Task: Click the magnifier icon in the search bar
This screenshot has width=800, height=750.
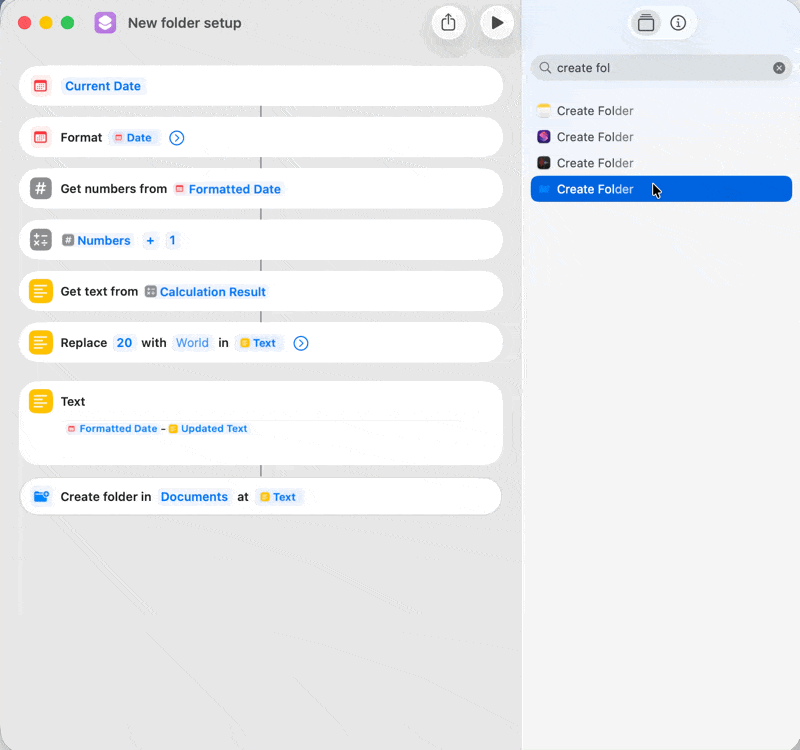Action: click(543, 67)
